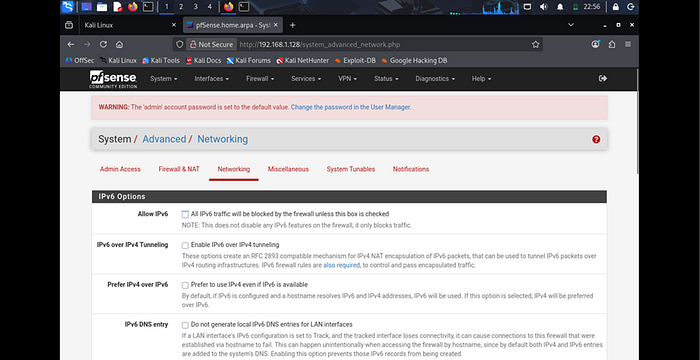Switch to the Miscellaneous tab
700x360 pixels.
click(288, 169)
